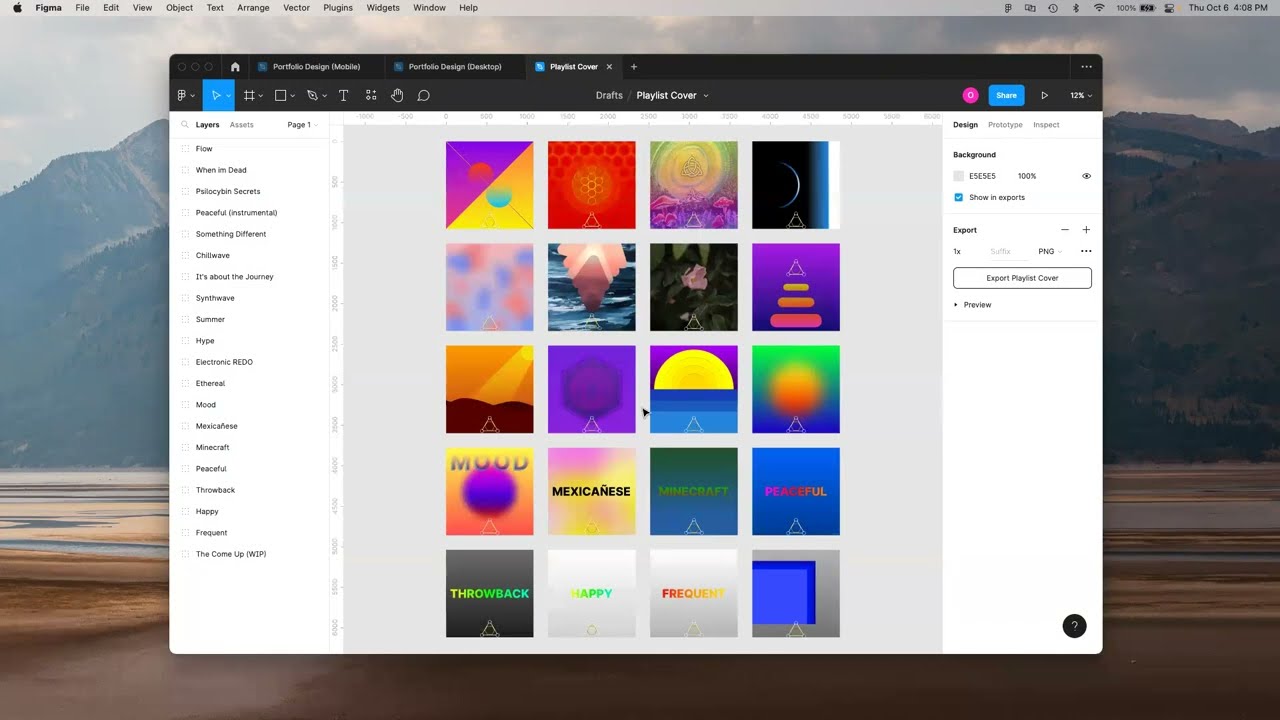Click the E5E5E5 hex value field
1280x720 pixels.
[x=982, y=176]
